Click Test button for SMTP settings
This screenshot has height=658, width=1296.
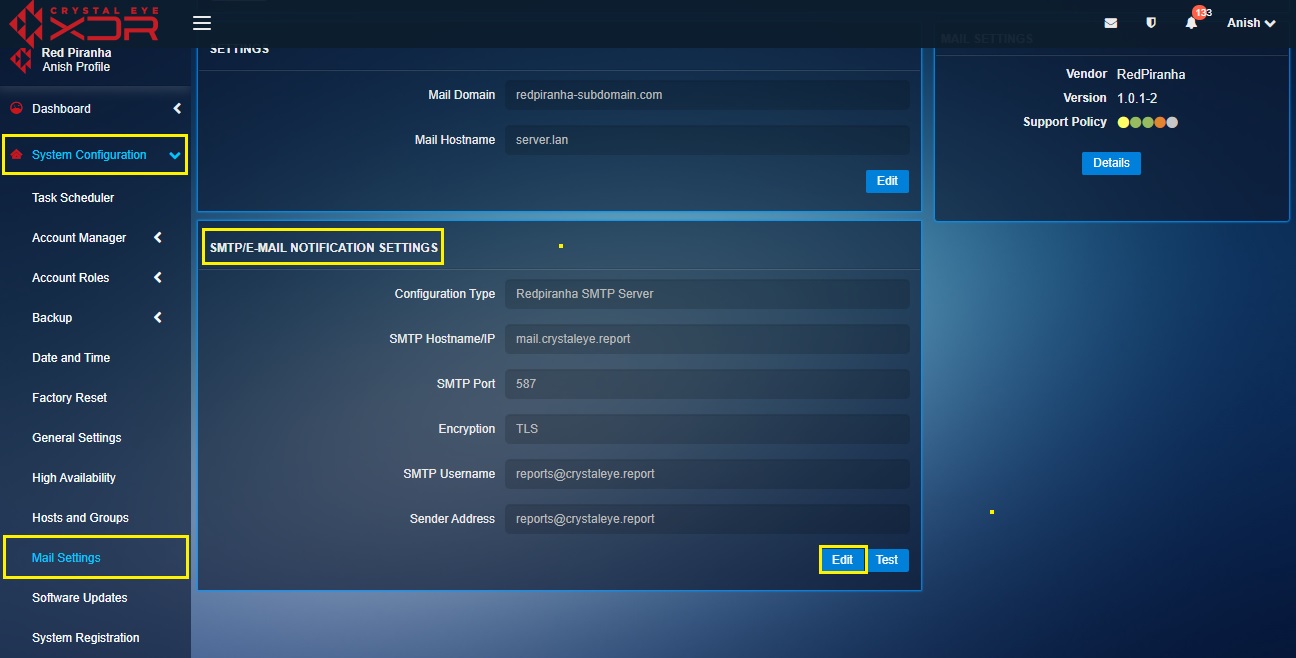[x=887, y=560]
